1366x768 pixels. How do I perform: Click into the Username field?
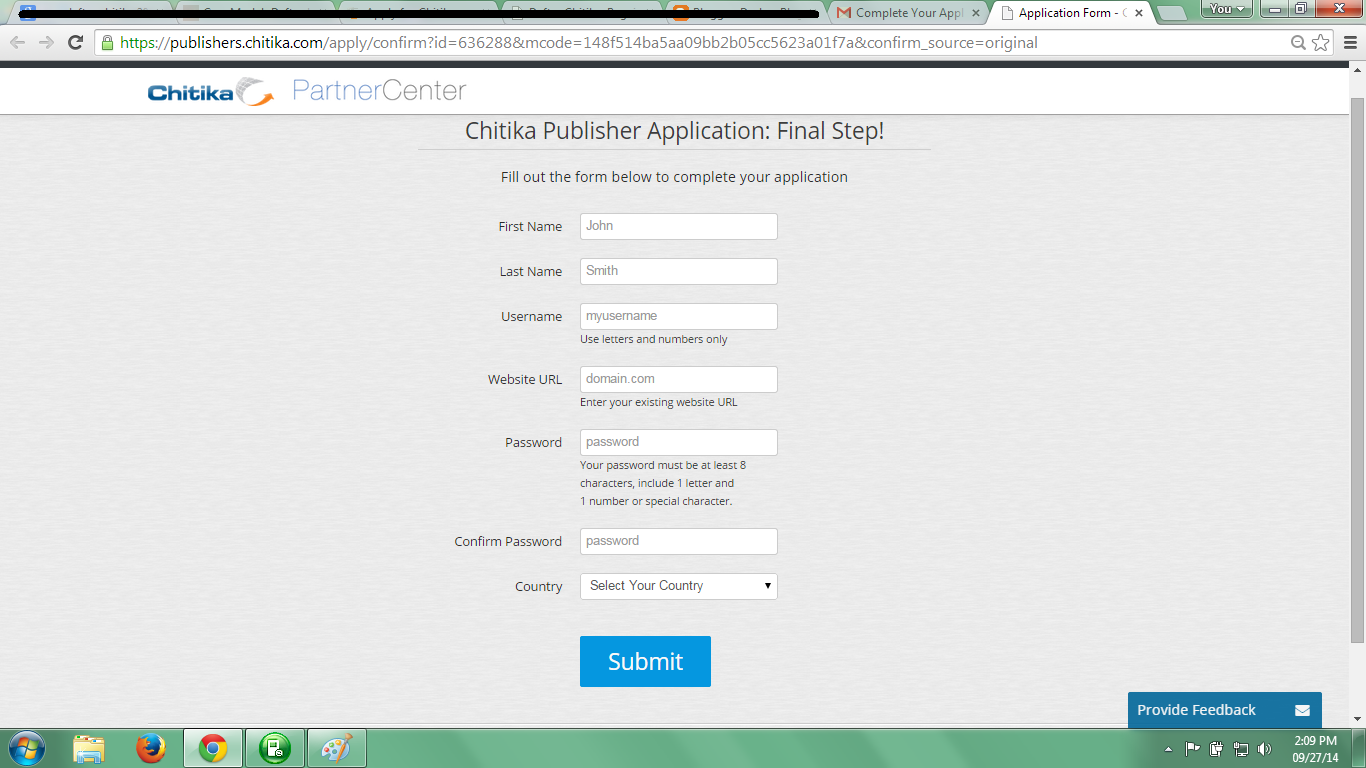click(x=678, y=316)
